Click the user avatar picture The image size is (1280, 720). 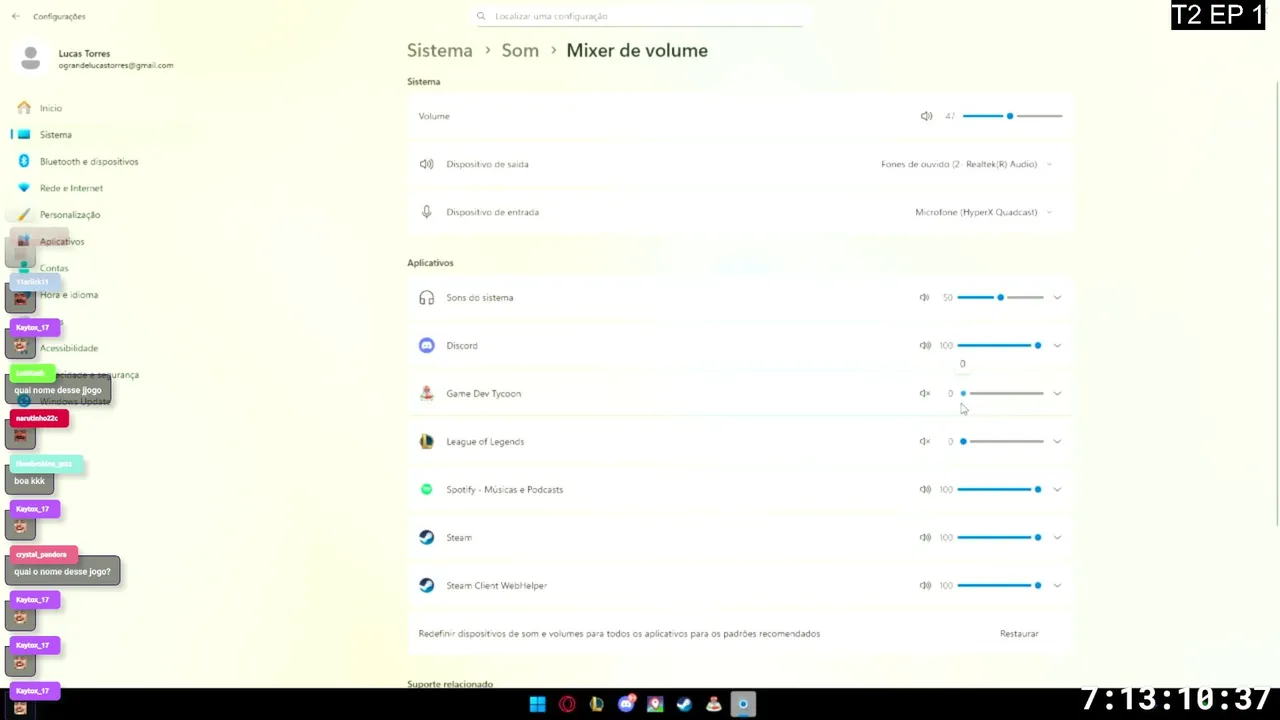31,59
